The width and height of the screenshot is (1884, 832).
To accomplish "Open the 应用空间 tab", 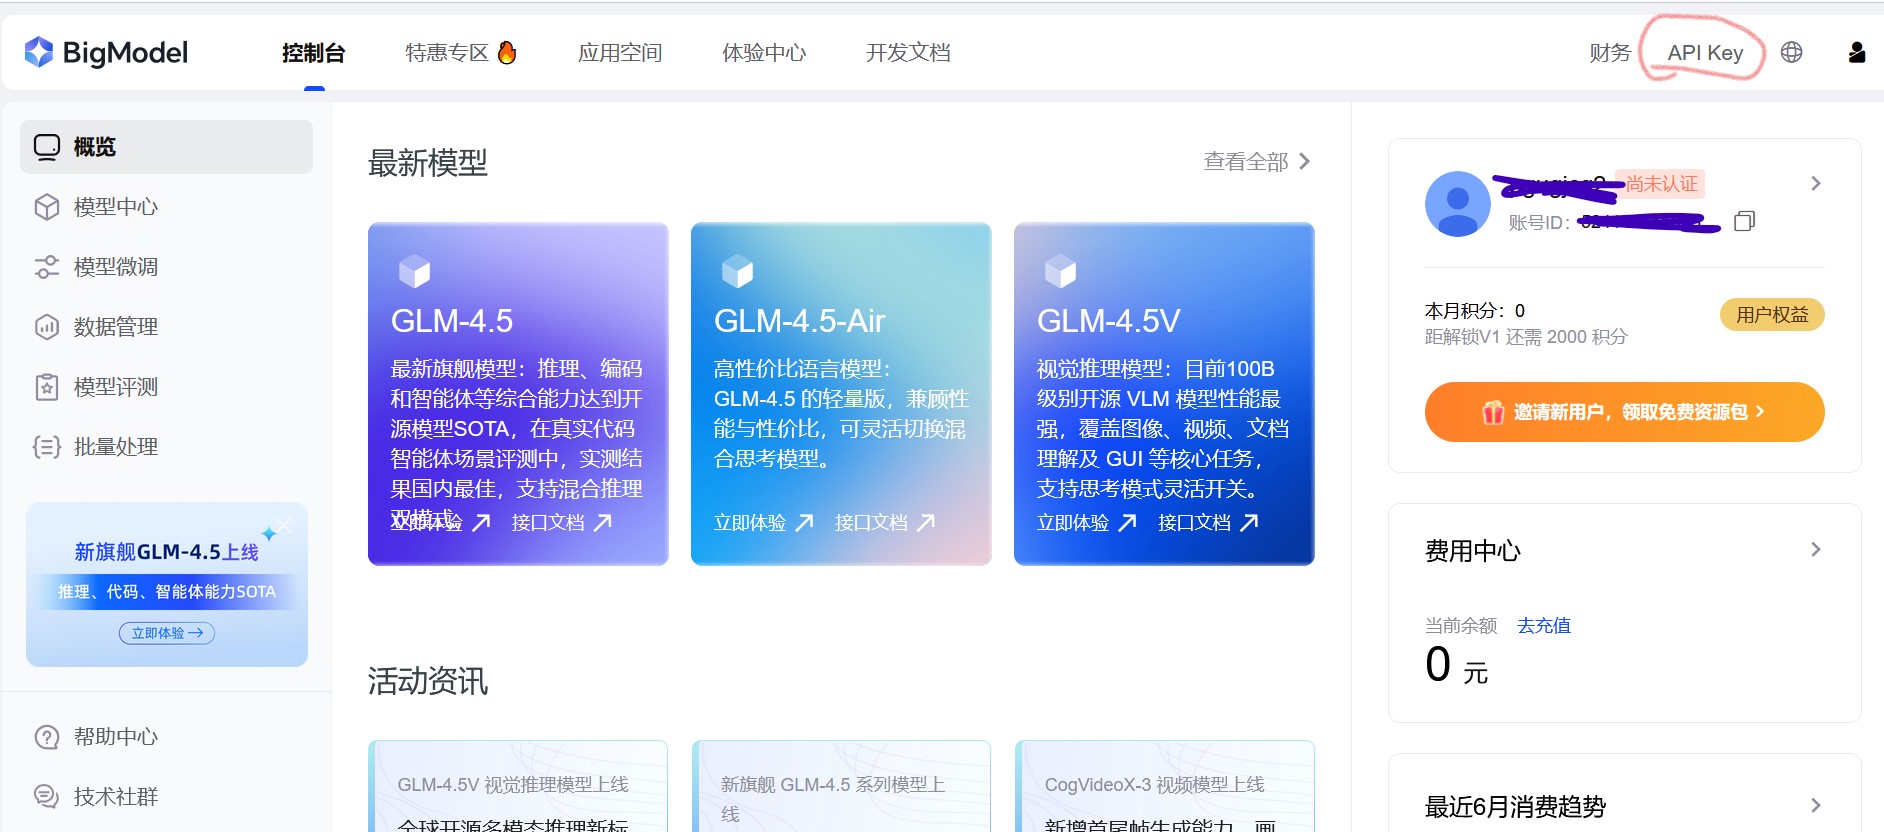I will pyautogui.click(x=620, y=53).
